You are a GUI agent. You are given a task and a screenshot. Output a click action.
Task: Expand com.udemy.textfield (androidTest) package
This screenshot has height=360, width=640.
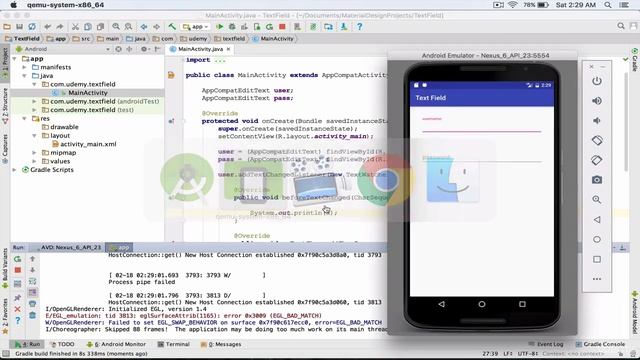pyautogui.click(x=34, y=102)
